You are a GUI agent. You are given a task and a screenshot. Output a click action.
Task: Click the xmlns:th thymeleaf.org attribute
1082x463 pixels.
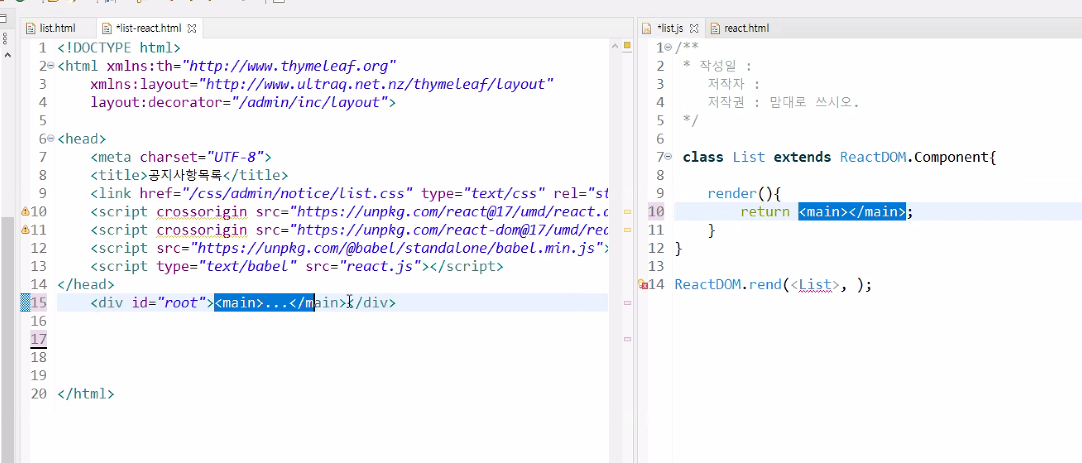click(x=251, y=66)
